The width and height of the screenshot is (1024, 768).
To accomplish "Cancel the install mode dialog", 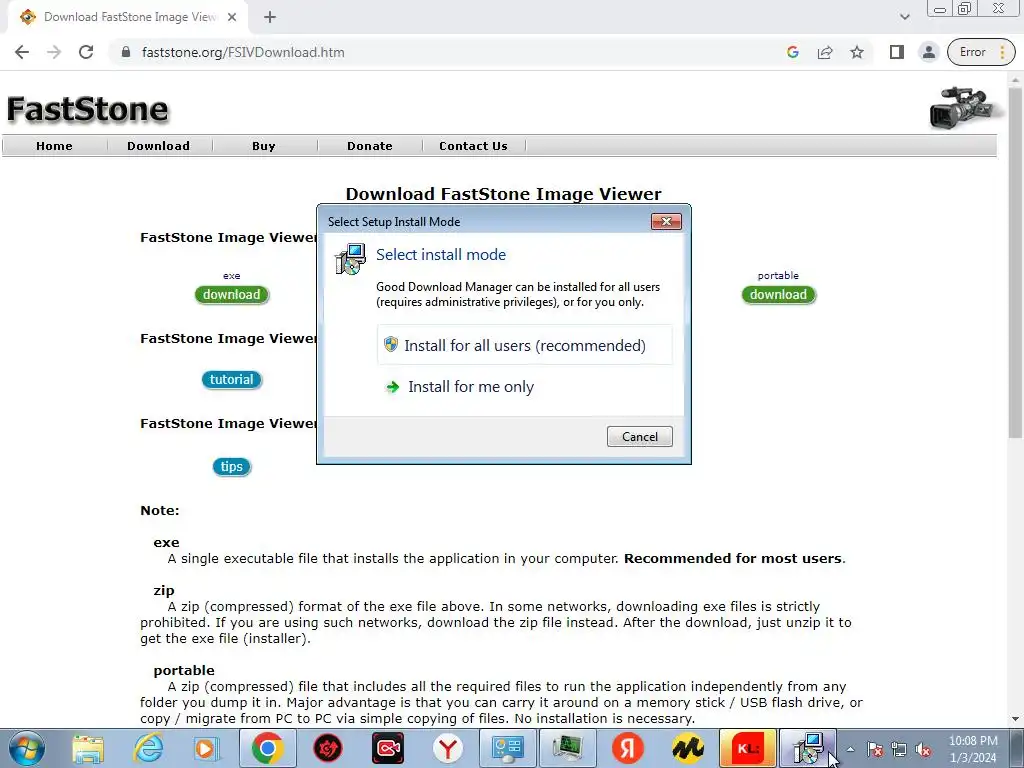I will tap(639, 436).
